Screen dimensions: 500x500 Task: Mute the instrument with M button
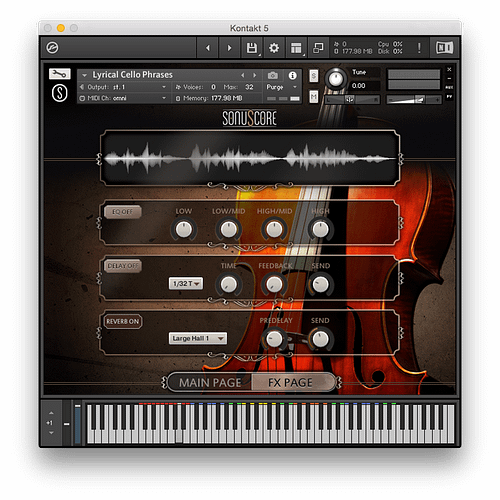click(x=314, y=97)
